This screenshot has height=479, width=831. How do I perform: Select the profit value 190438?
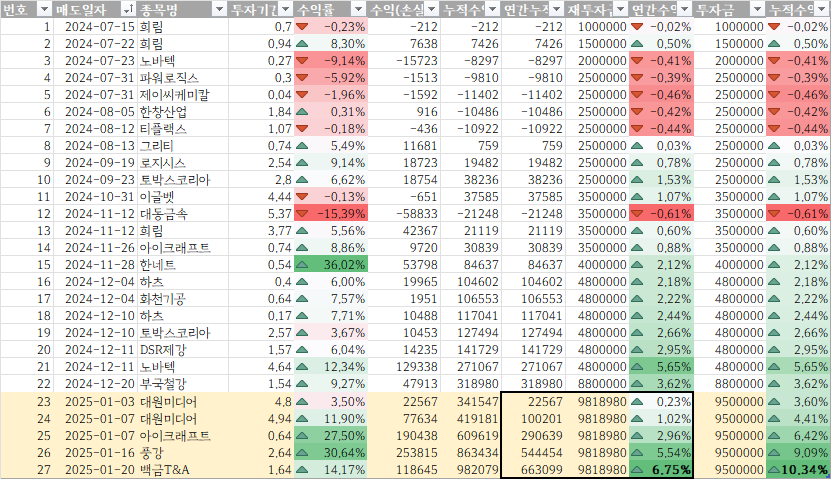click(x=404, y=436)
